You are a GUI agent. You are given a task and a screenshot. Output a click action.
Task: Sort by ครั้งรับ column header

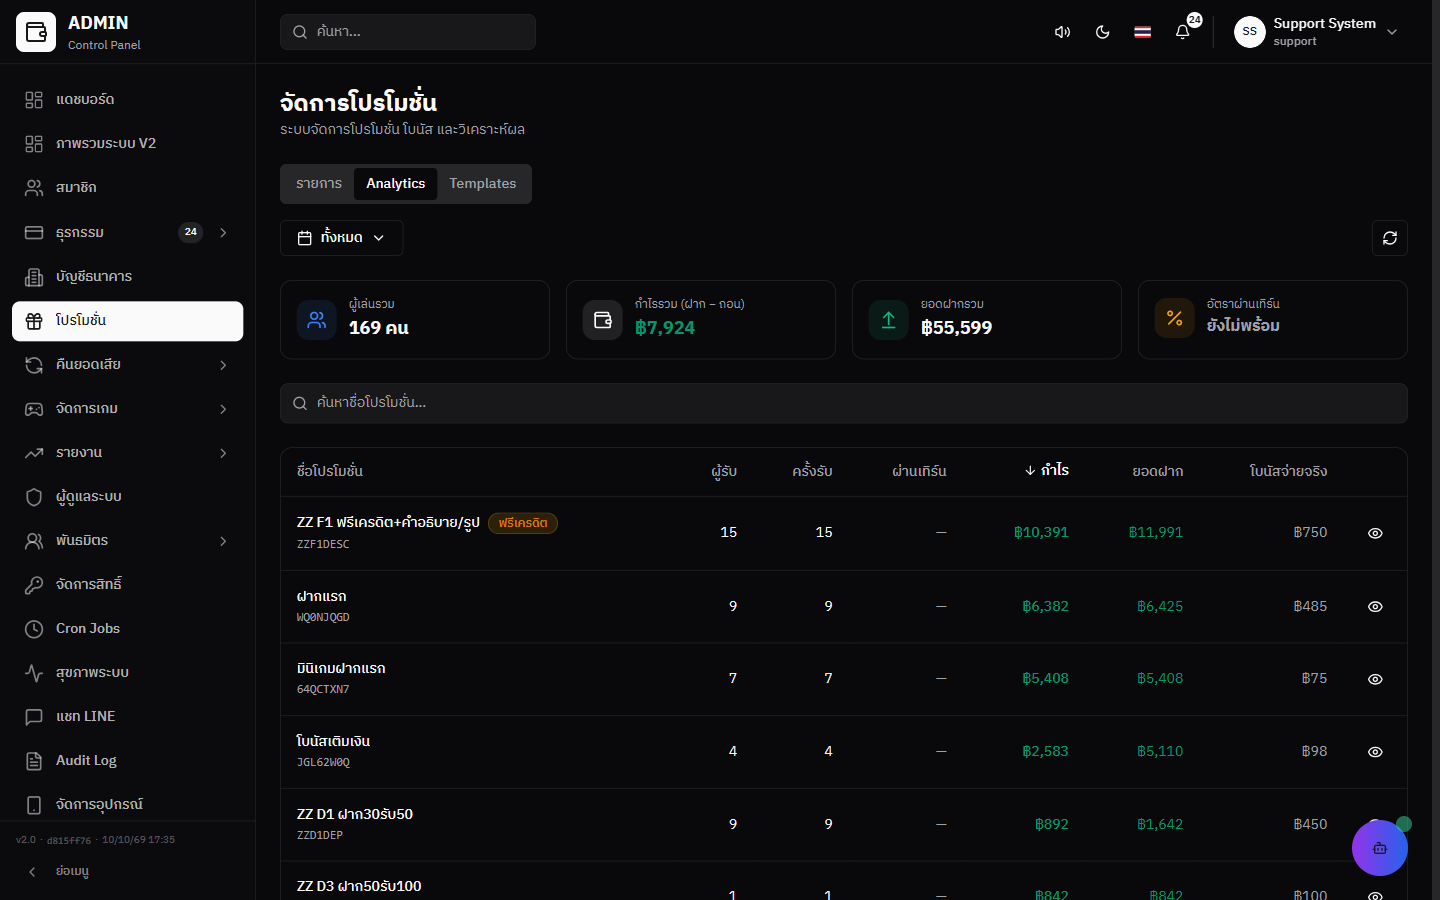tap(812, 471)
